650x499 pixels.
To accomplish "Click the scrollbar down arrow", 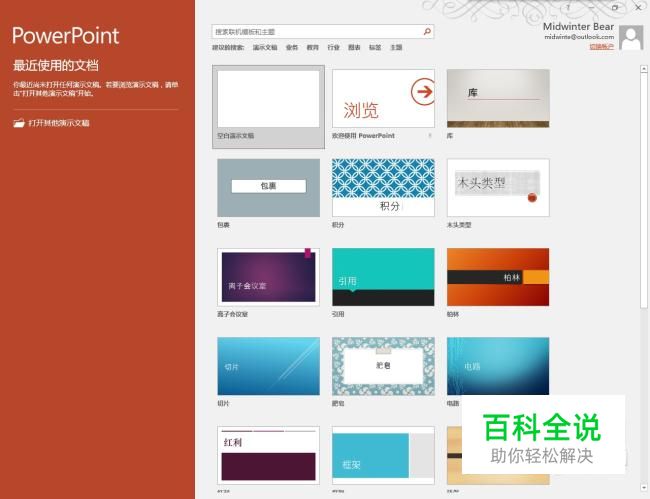I will click(x=644, y=487).
